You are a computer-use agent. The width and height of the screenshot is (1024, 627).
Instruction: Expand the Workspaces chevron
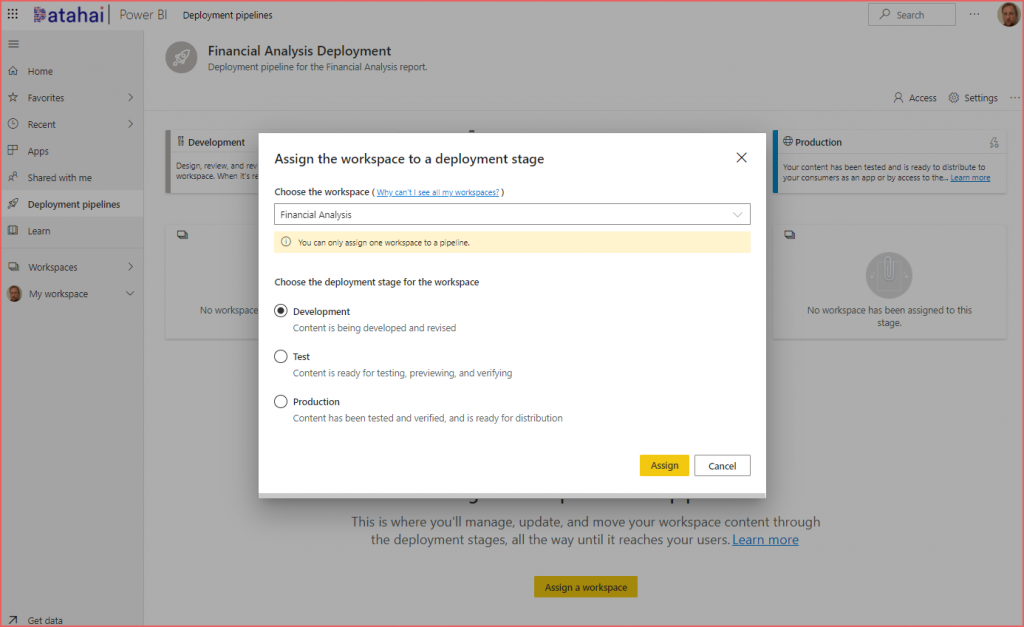click(x=131, y=266)
